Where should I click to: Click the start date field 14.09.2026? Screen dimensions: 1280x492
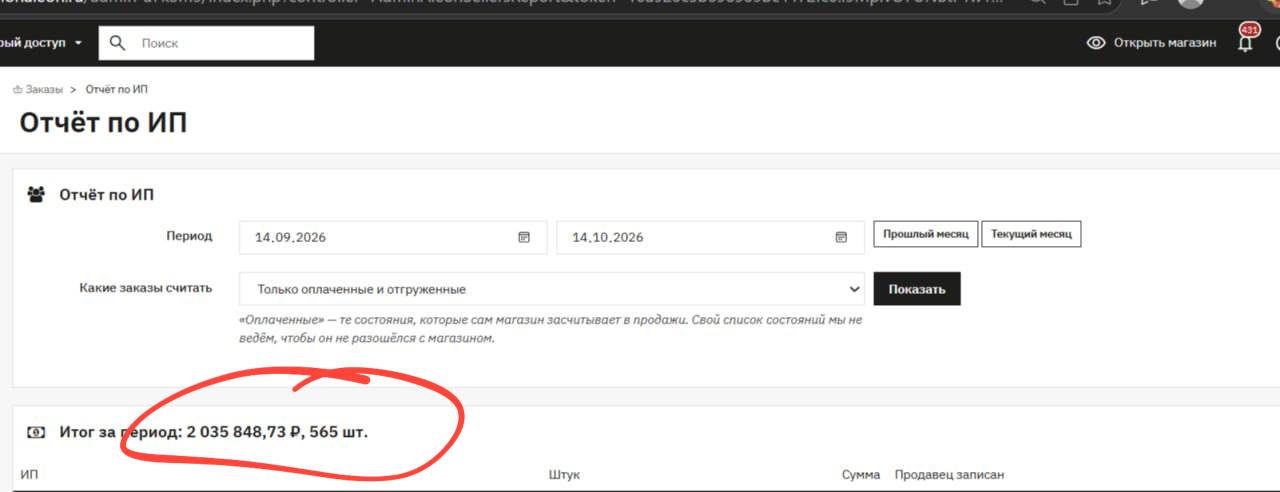tap(393, 237)
